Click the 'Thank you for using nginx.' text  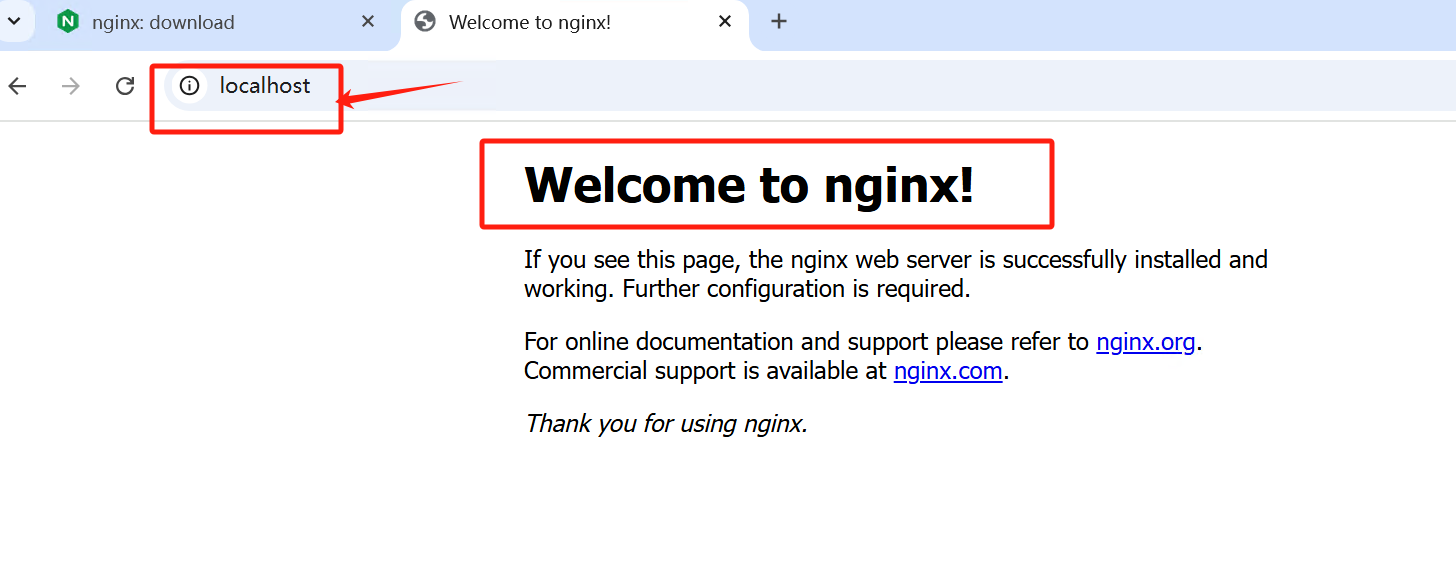(666, 424)
